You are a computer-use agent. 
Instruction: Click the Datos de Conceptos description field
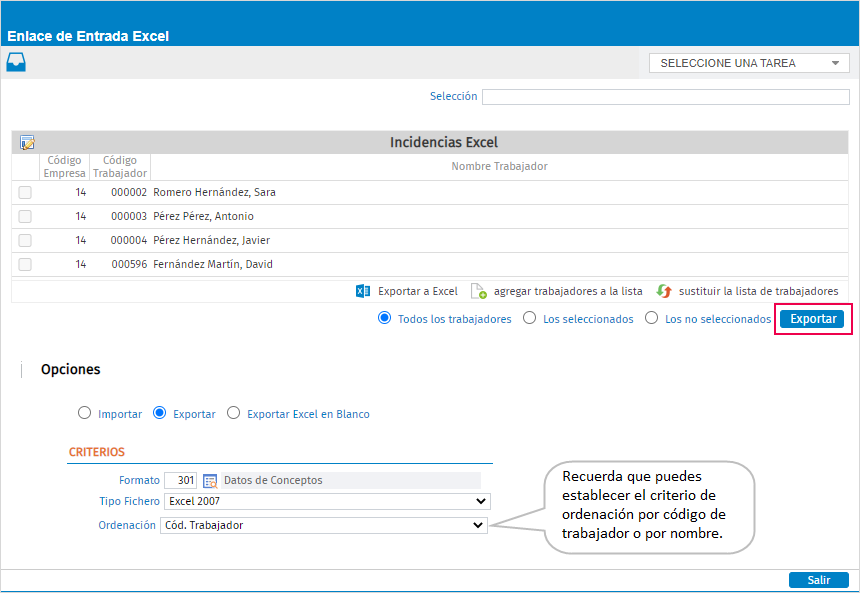coord(350,481)
